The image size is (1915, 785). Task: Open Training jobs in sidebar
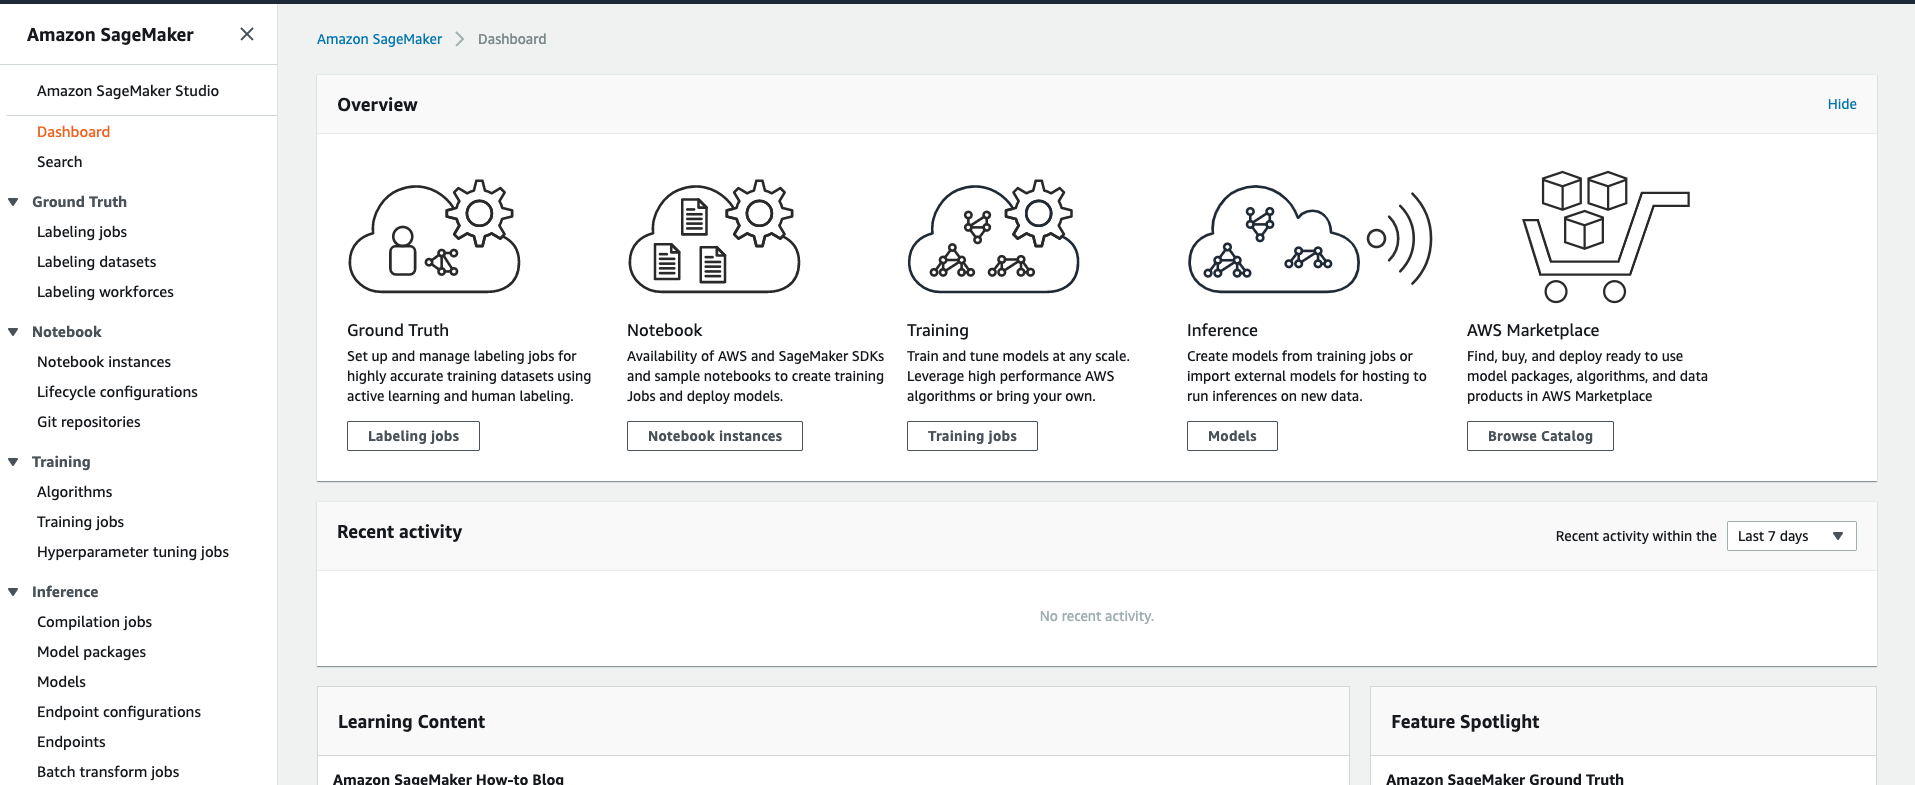[80, 522]
